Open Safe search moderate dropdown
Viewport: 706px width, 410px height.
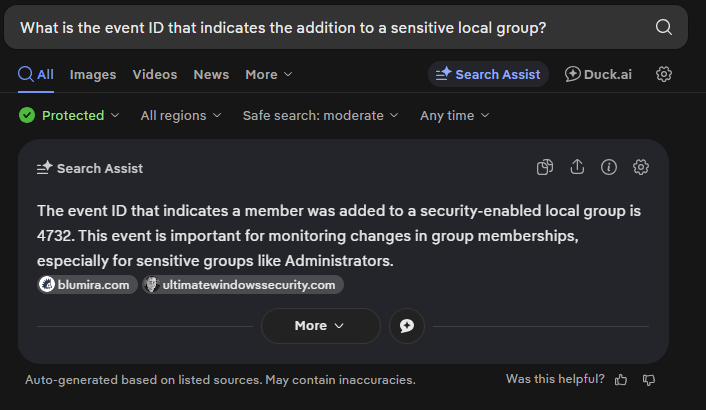320,115
